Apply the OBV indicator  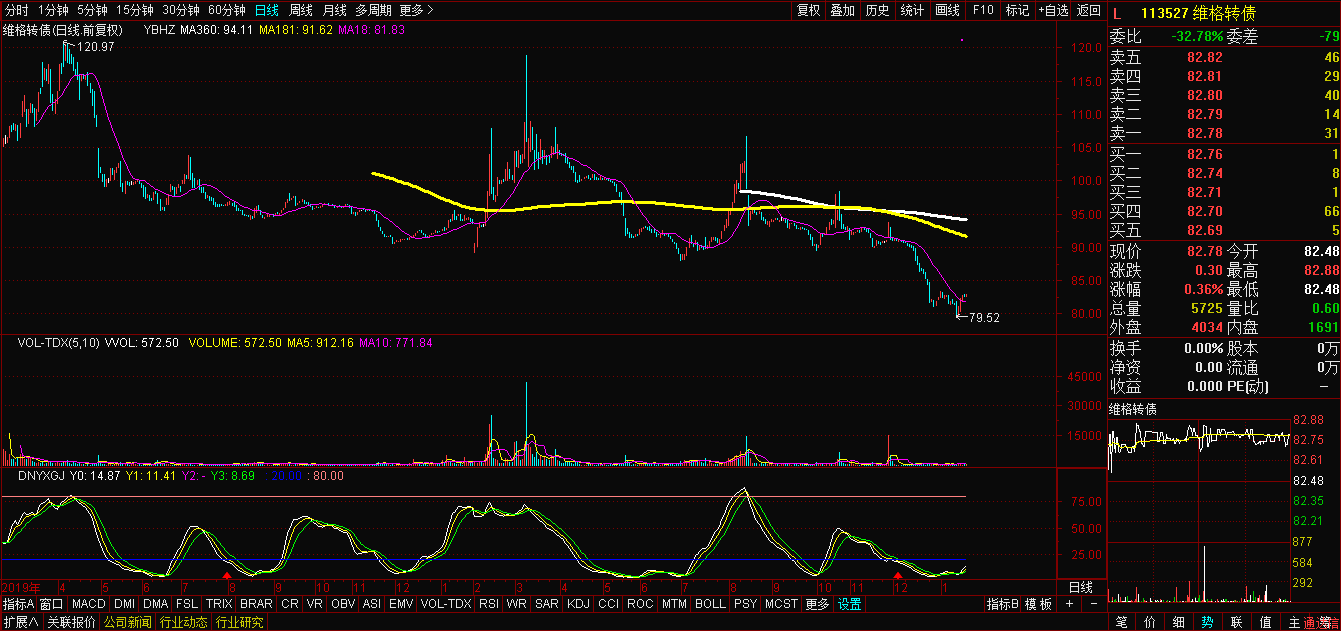(343, 604)
